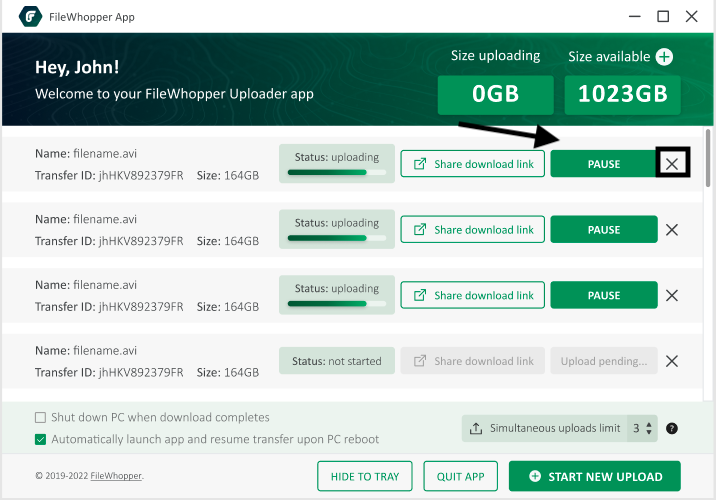This screenshot has height=500, width=716.
Task: Share download link for the first upload
Action: click(473, 164)
